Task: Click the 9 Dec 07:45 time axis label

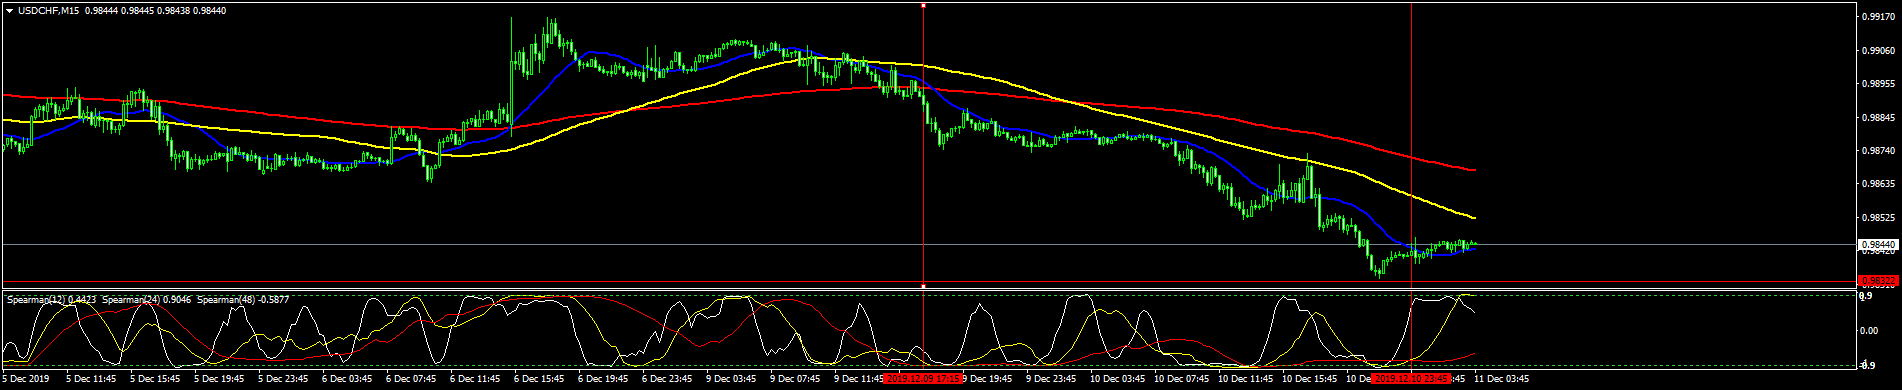Action: point(795,380)
